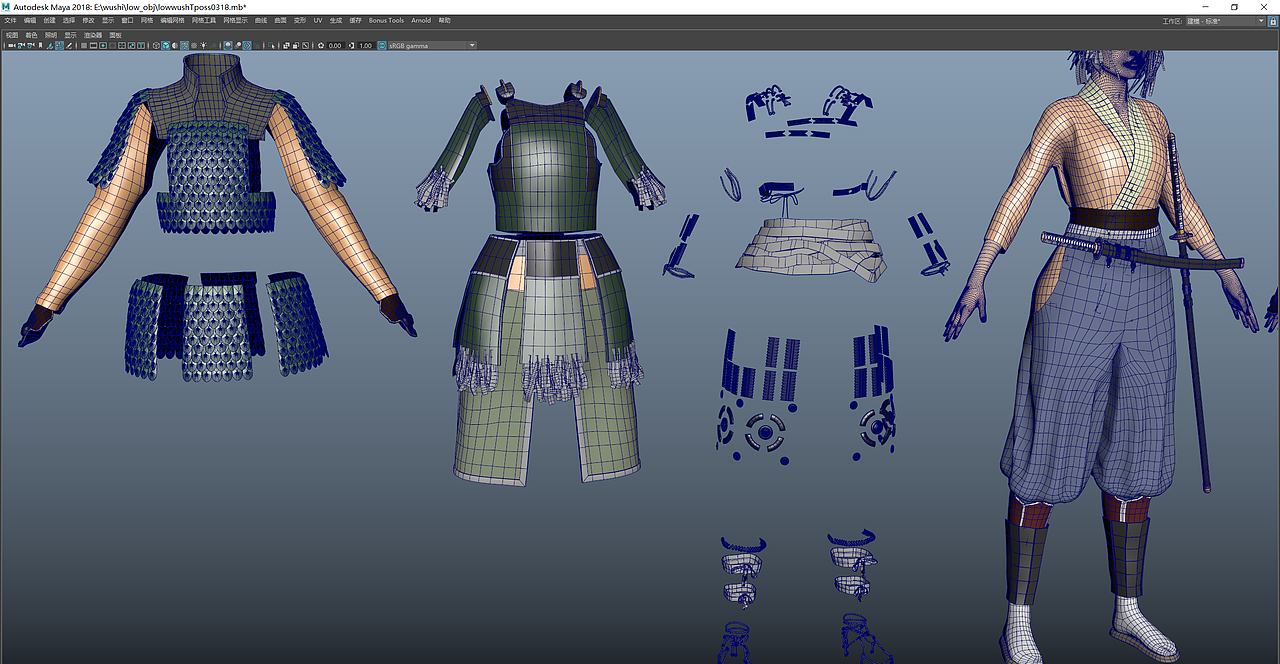
Task: Click Use All Lights bulb icon
Action: pos(204,45)
